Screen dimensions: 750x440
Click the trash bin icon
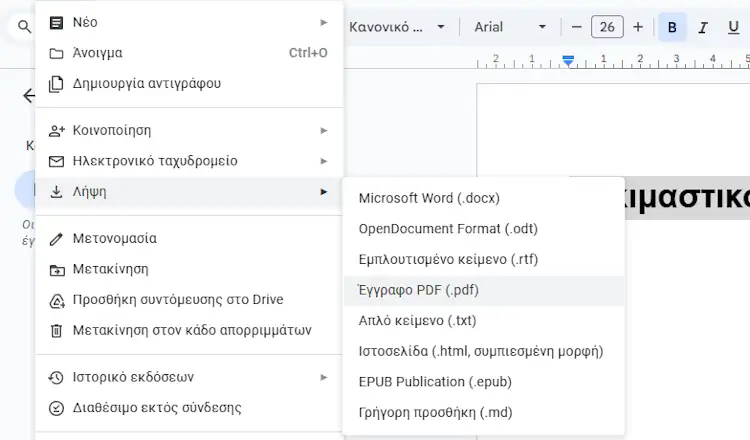click(56, 330)
